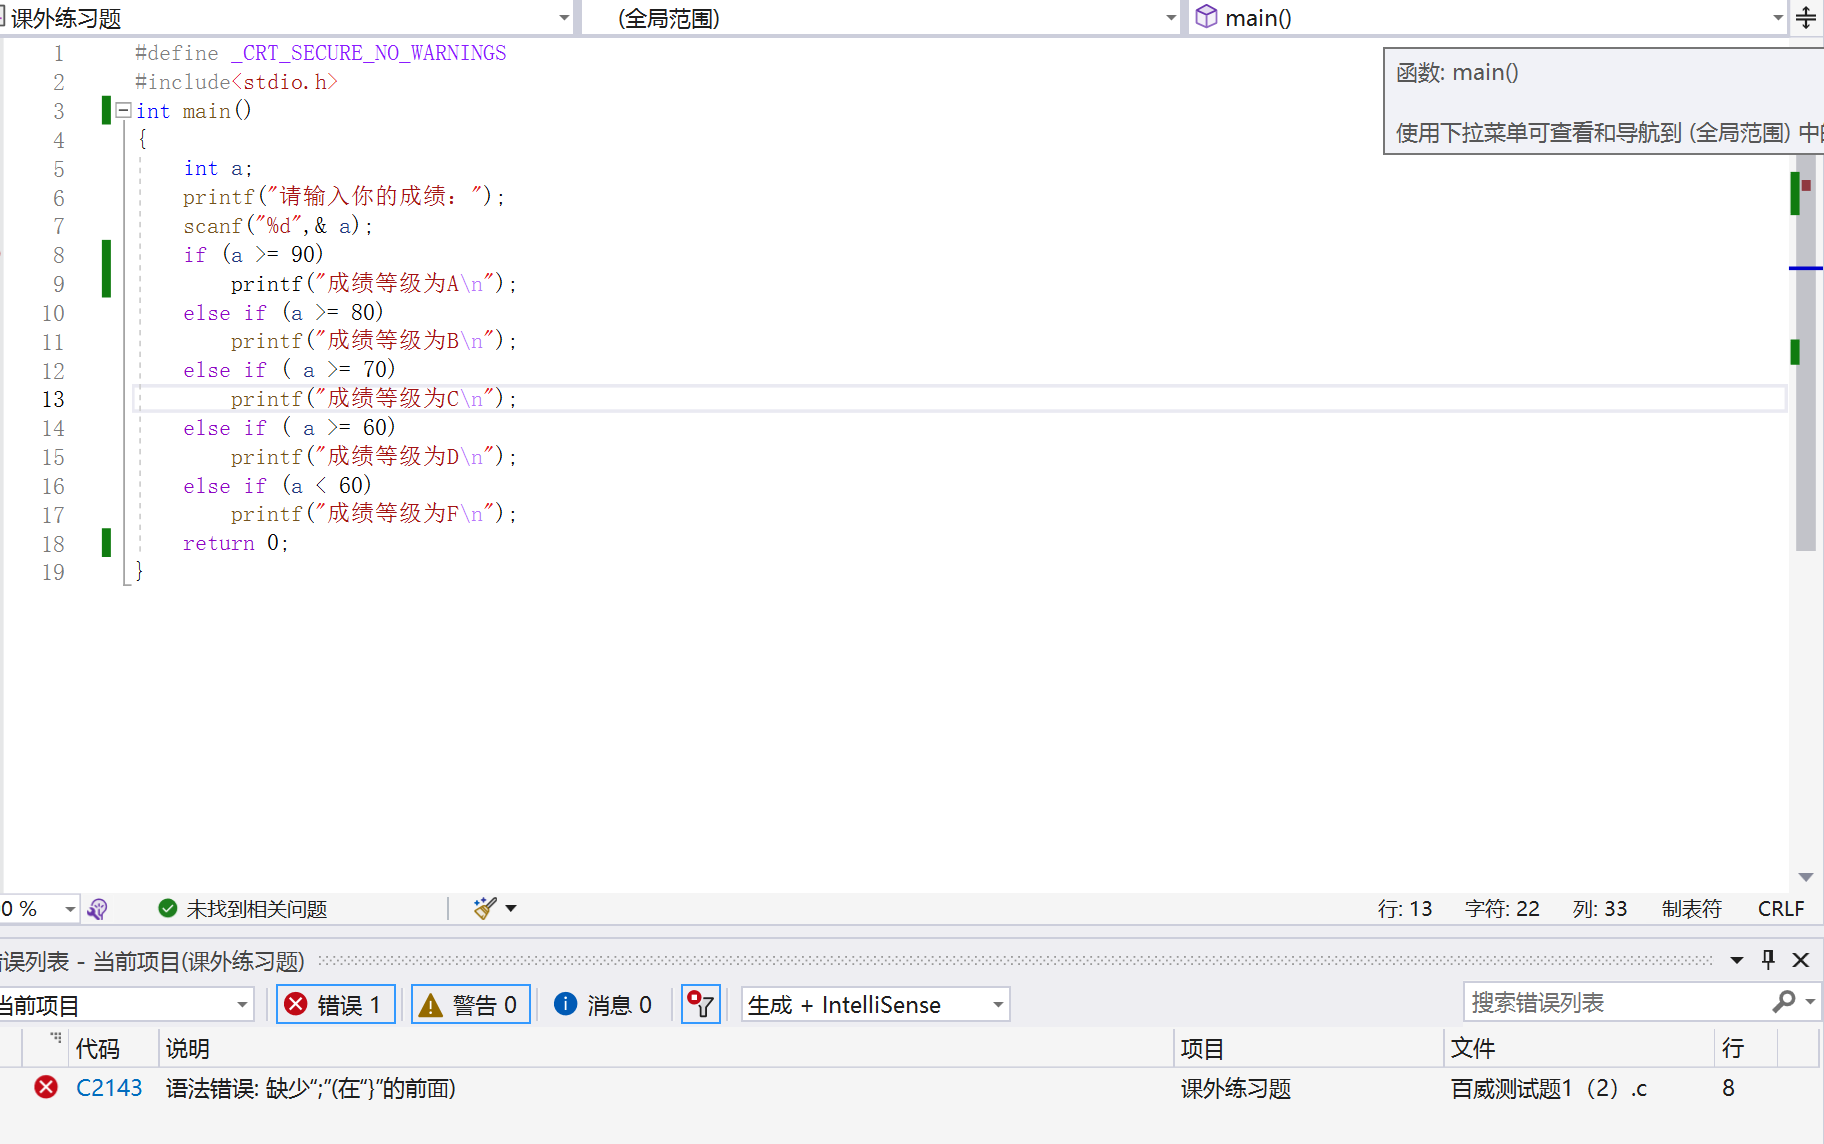The image size is (1824, 1144).
Task: Pin the error list panel
Action: click(x=1768, y=960)
